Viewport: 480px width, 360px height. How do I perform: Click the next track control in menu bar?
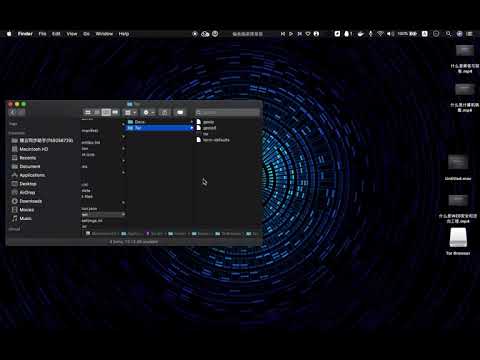click(x=299, y=34)
